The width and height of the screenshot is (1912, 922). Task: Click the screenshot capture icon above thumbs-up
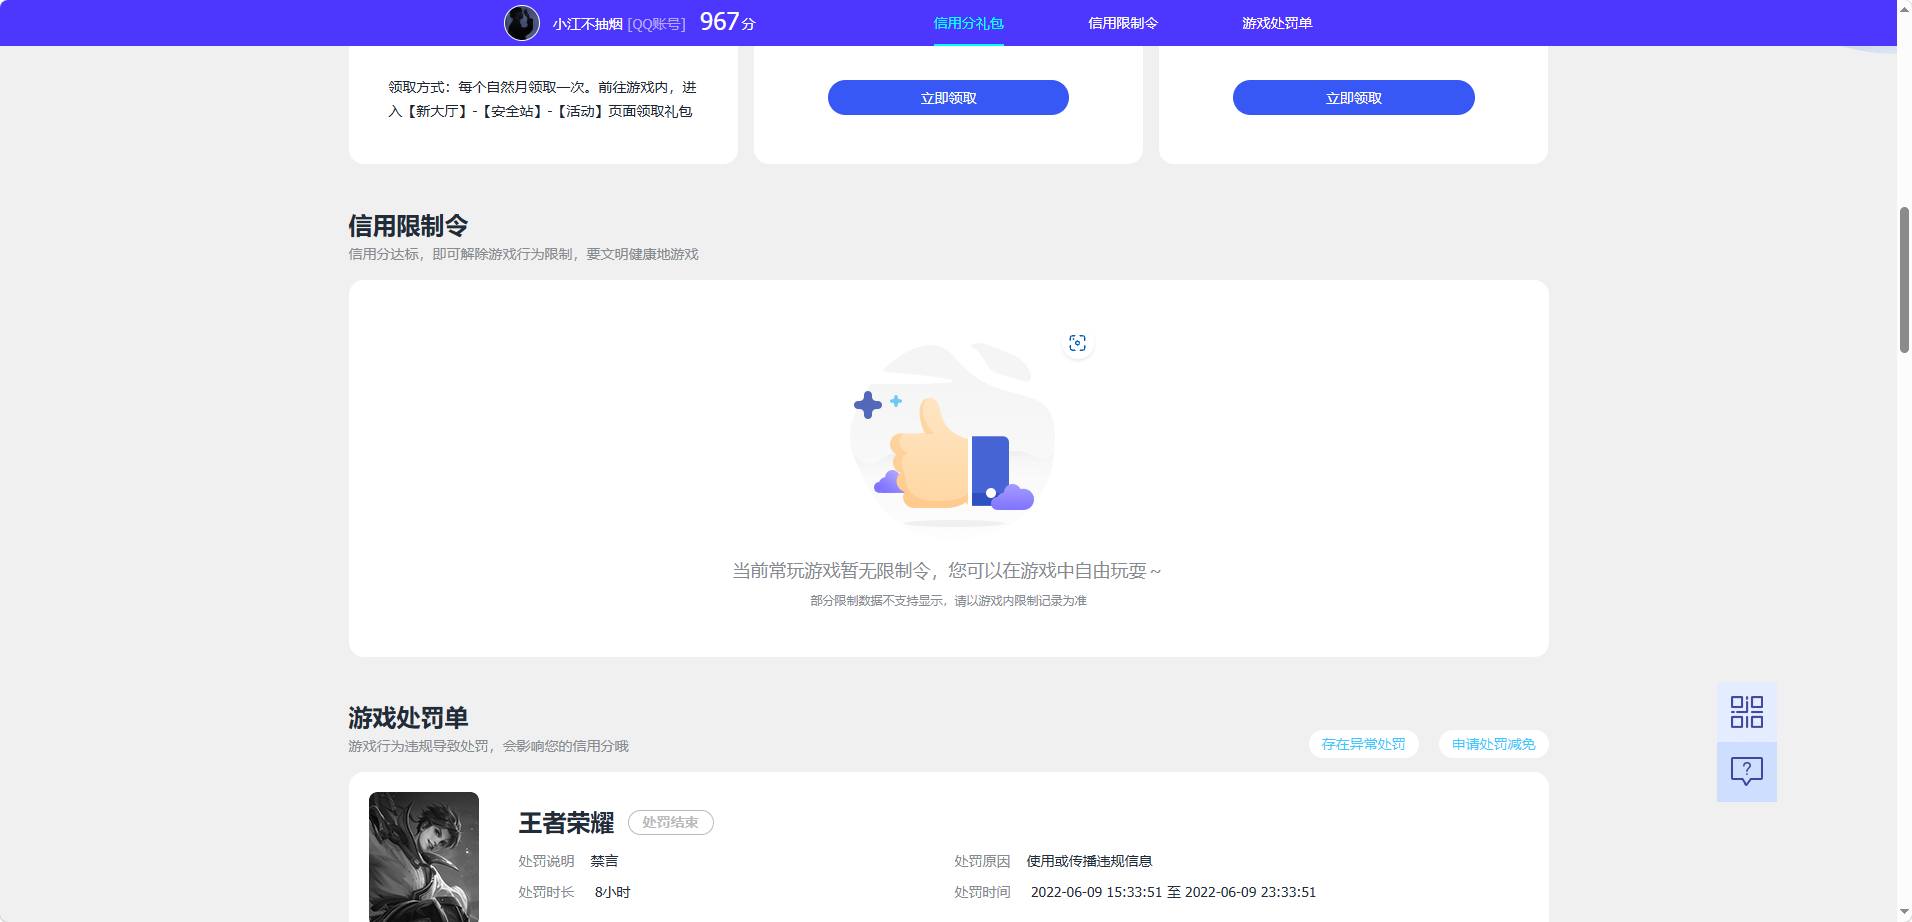[1077, 343]
